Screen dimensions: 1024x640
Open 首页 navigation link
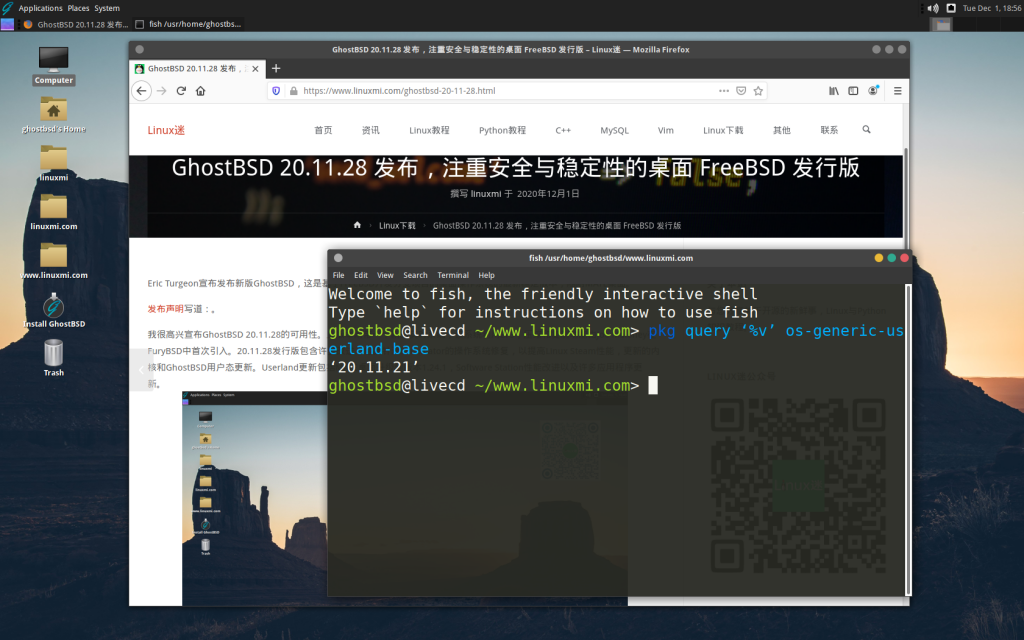point(323,130)
